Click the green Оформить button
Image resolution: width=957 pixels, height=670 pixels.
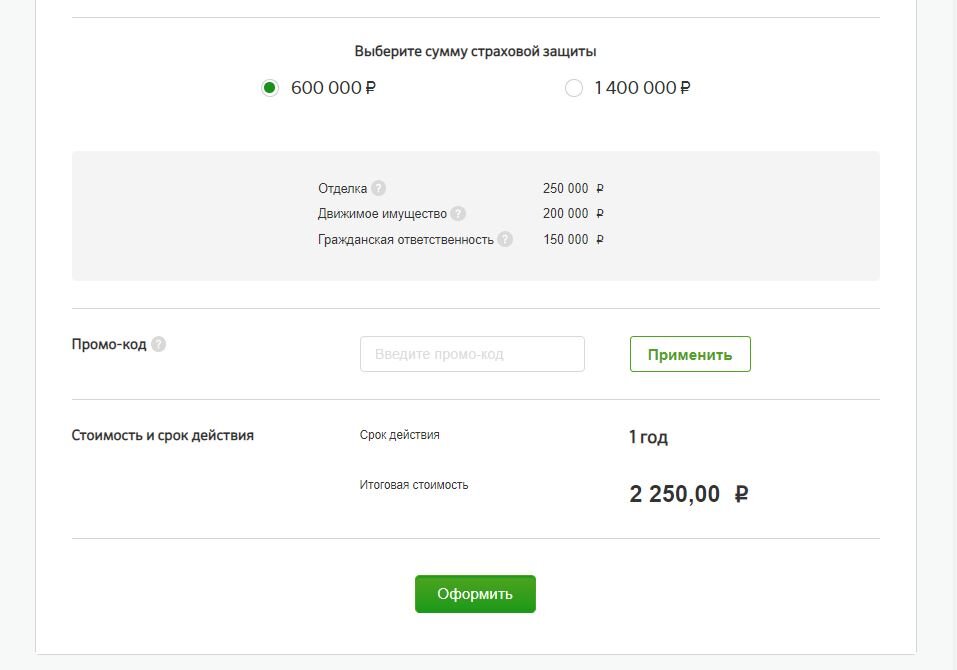coord(475,594)
